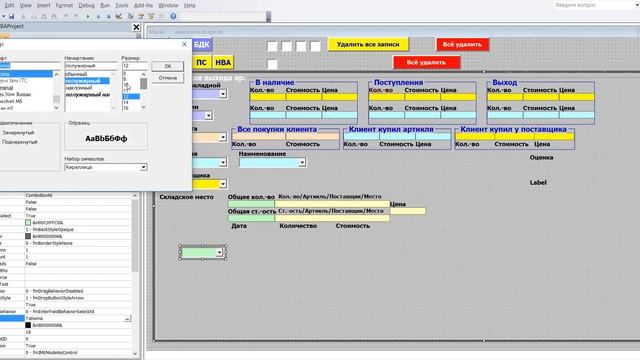
Task: Open the Add-Ins menu
Action: (143, 5)
